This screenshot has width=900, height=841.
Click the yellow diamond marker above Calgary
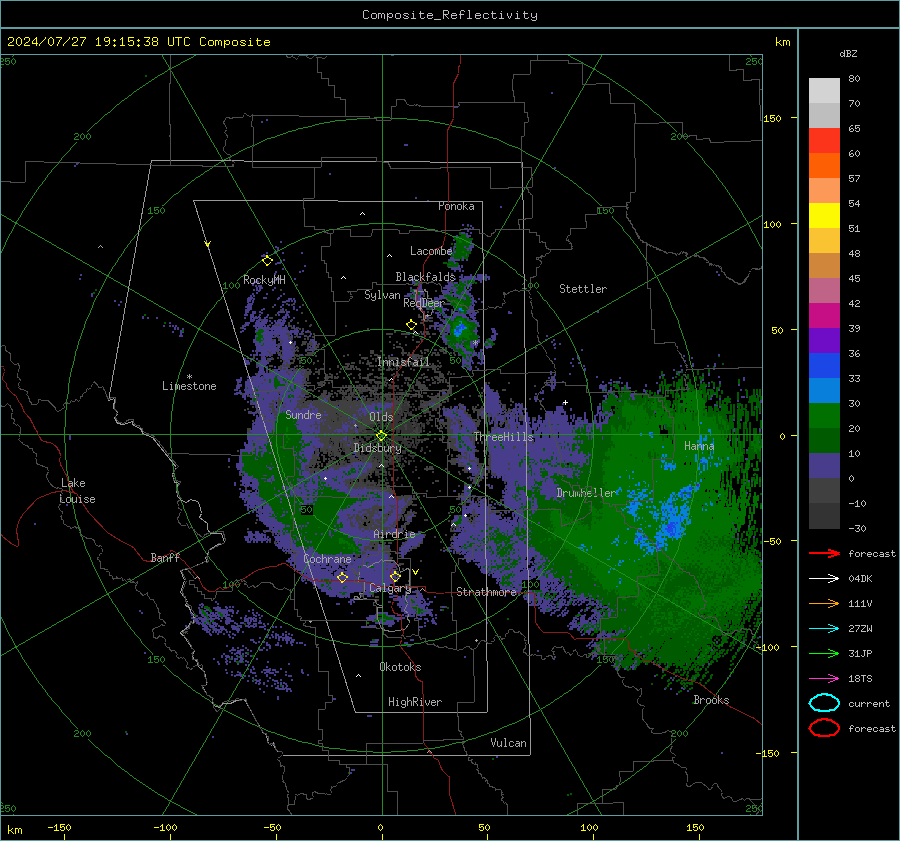coord(395,576)
